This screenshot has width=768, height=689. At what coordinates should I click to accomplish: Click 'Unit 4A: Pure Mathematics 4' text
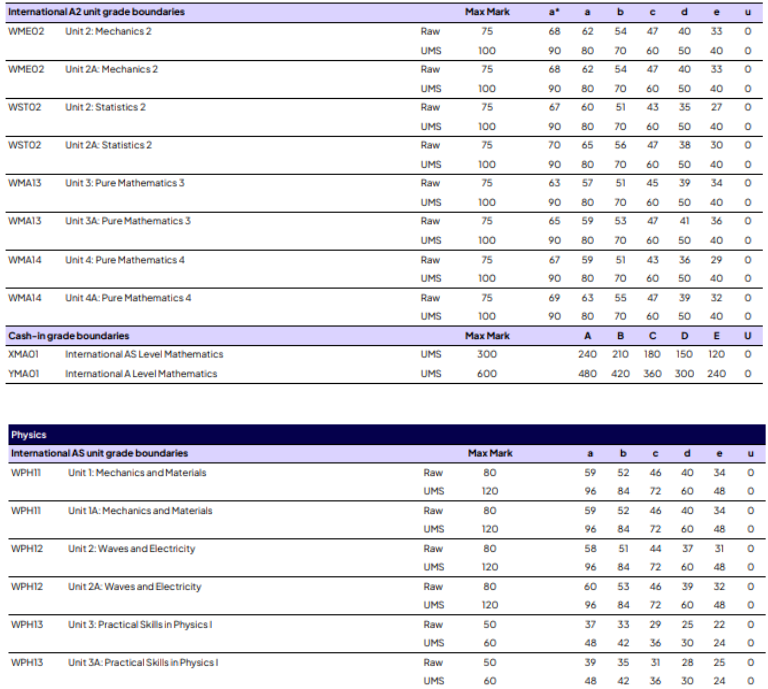click(x=127, y=298)
